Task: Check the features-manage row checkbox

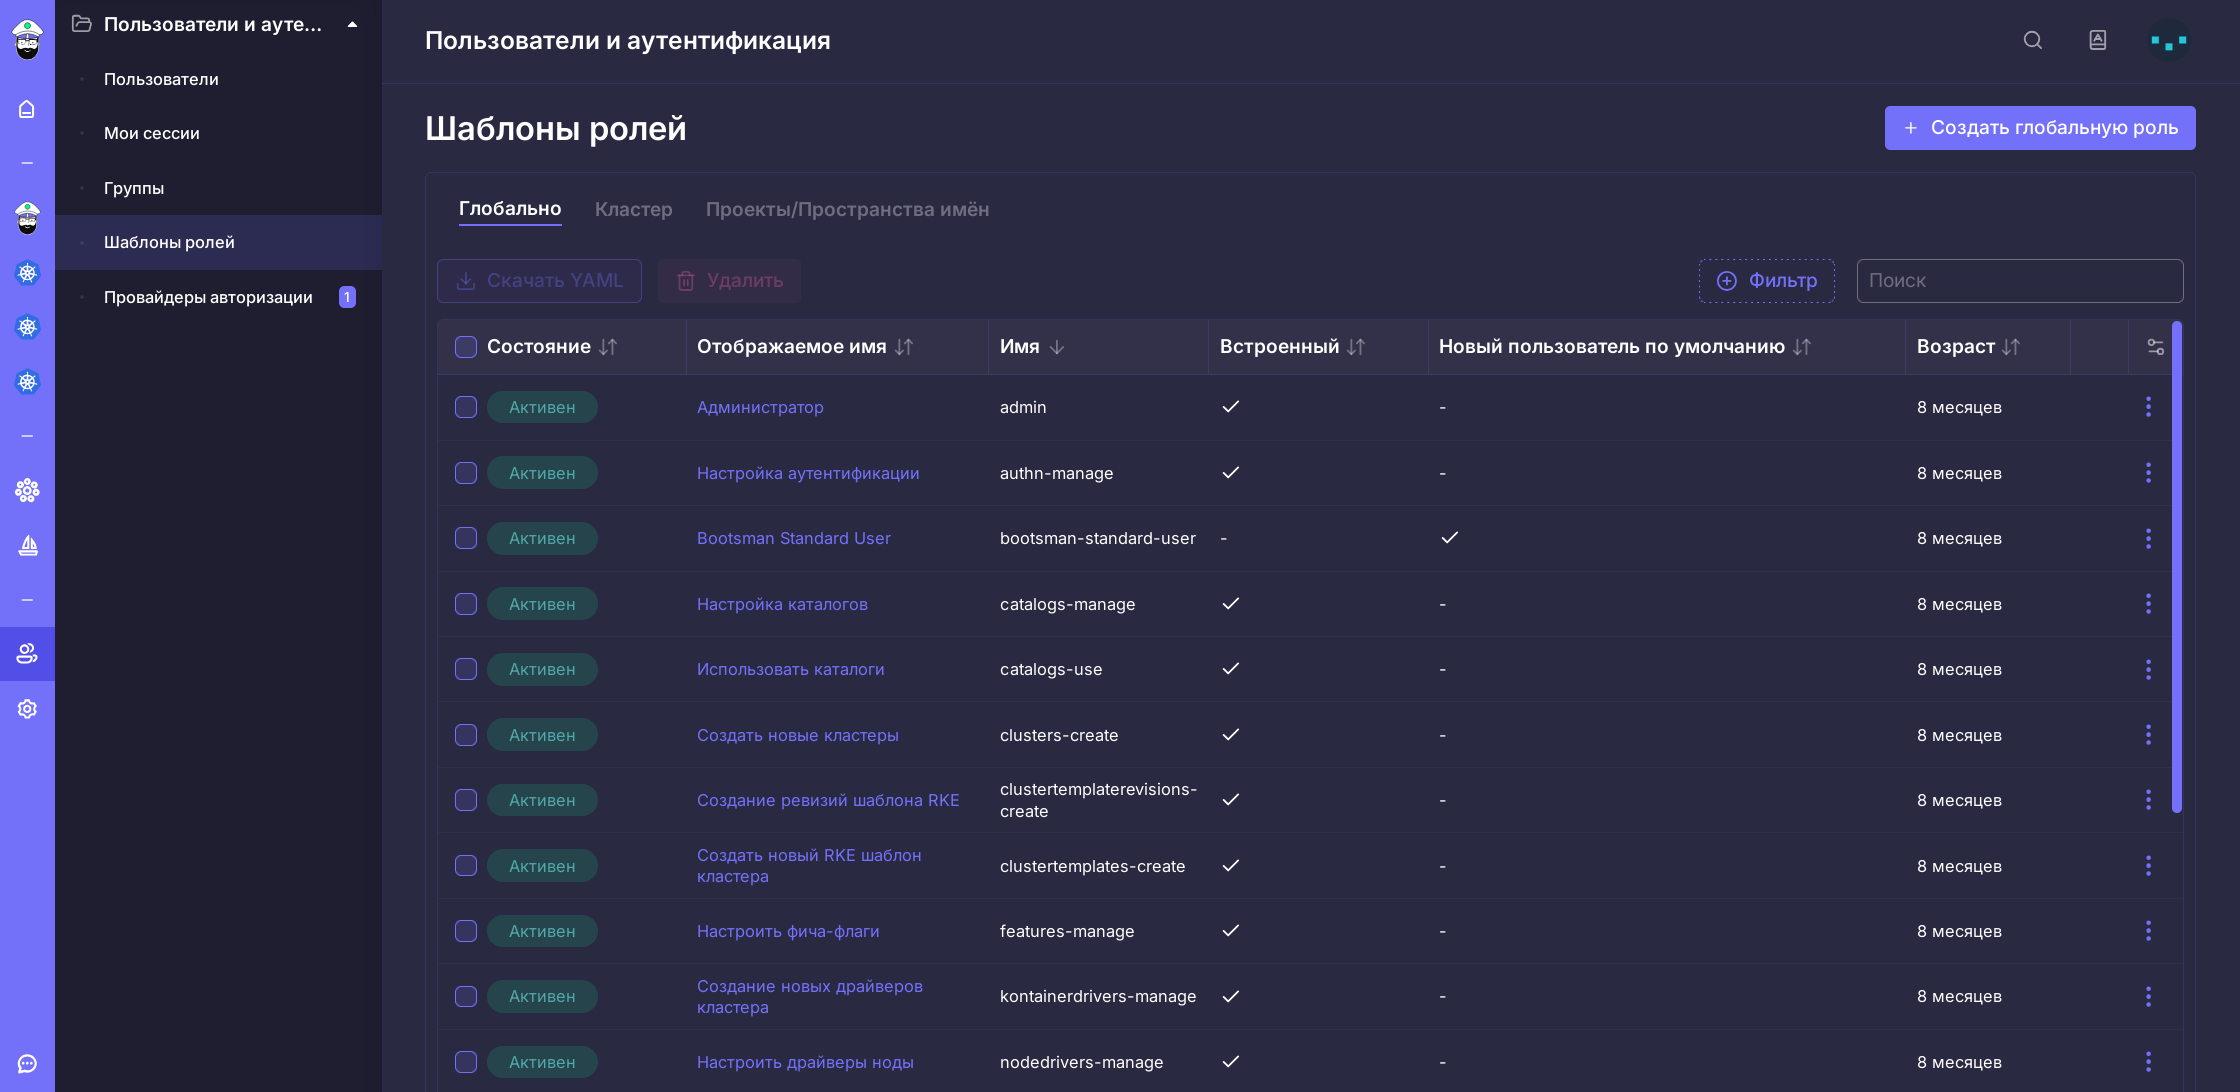Action: pos(466,931)
